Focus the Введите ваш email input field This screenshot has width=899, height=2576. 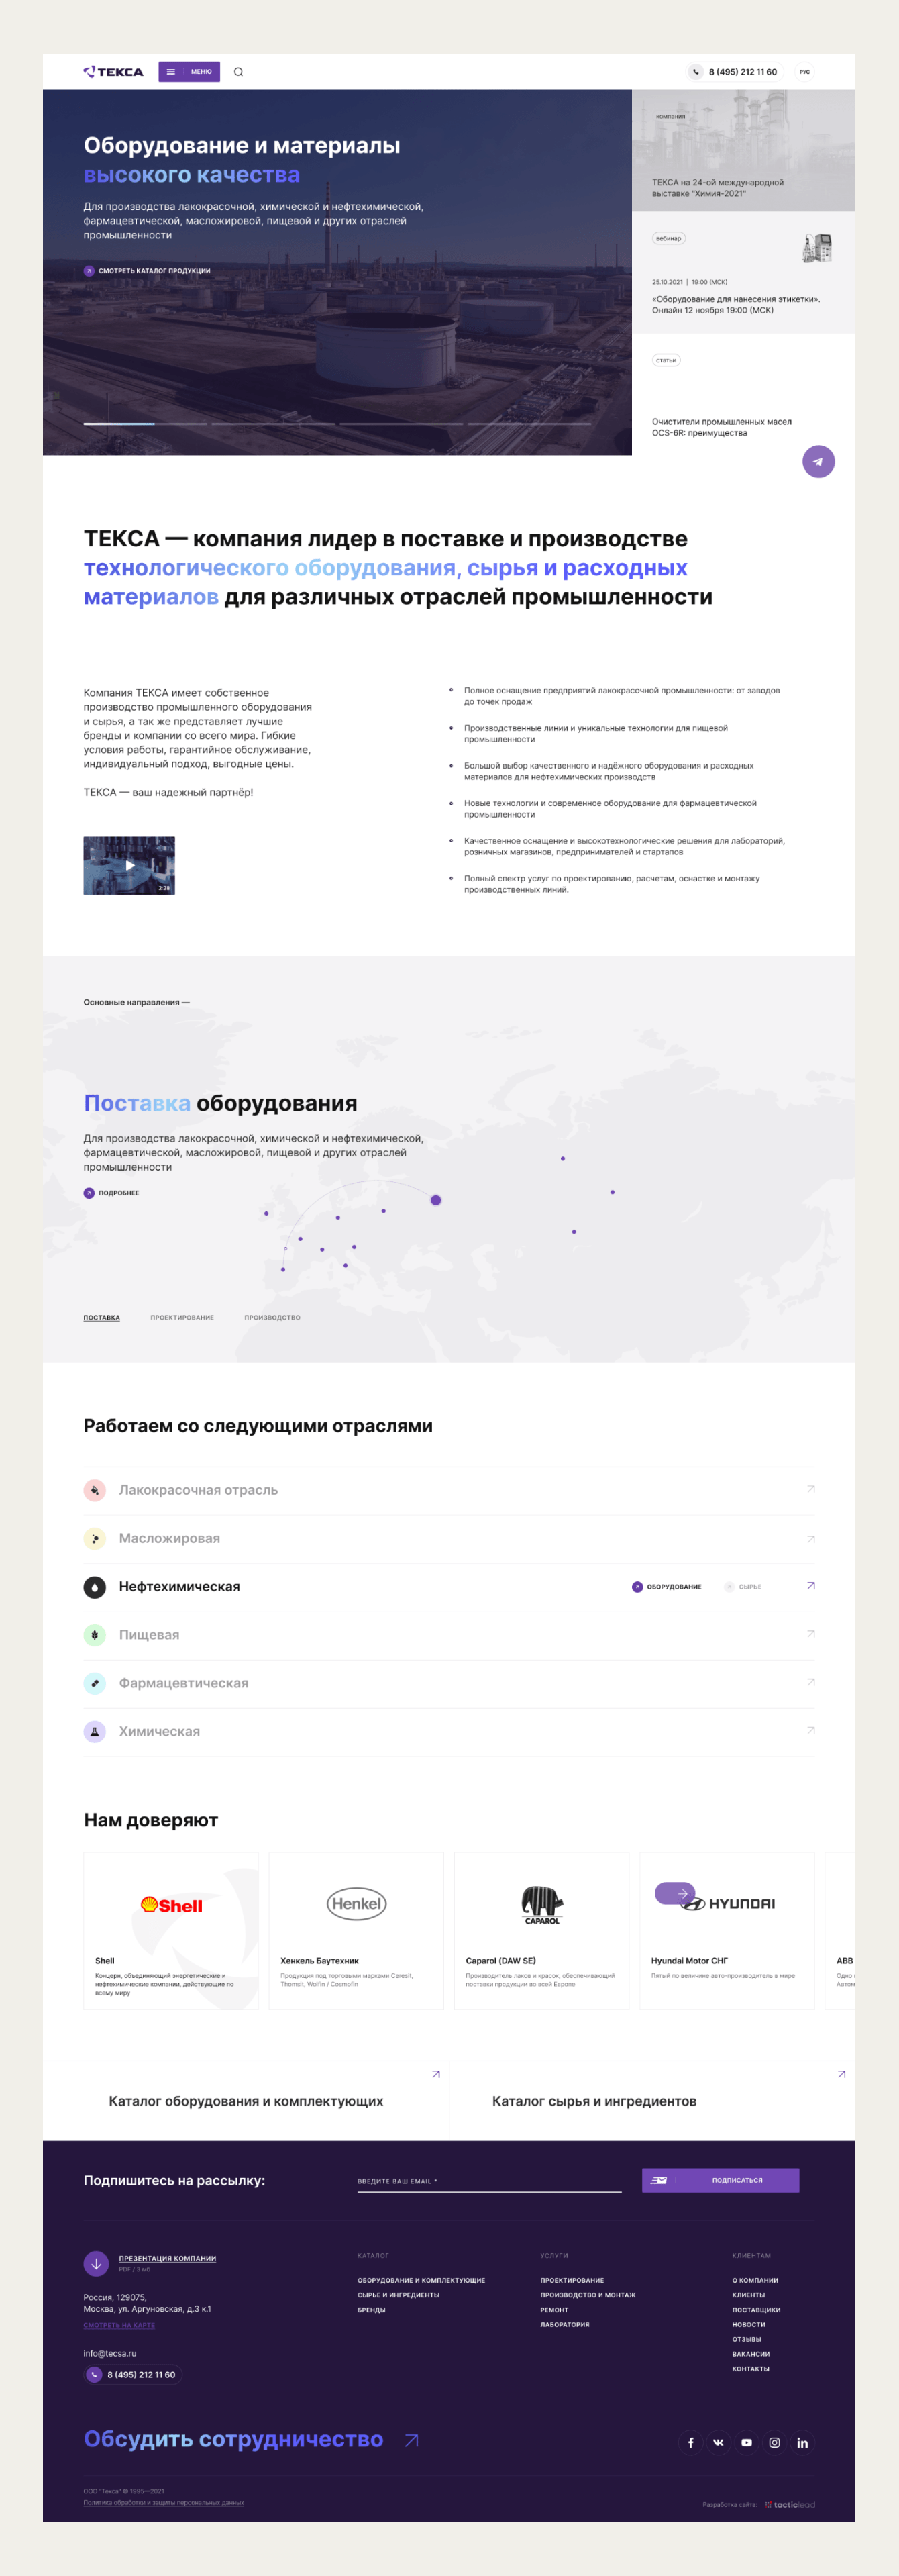coord(489,2181)
